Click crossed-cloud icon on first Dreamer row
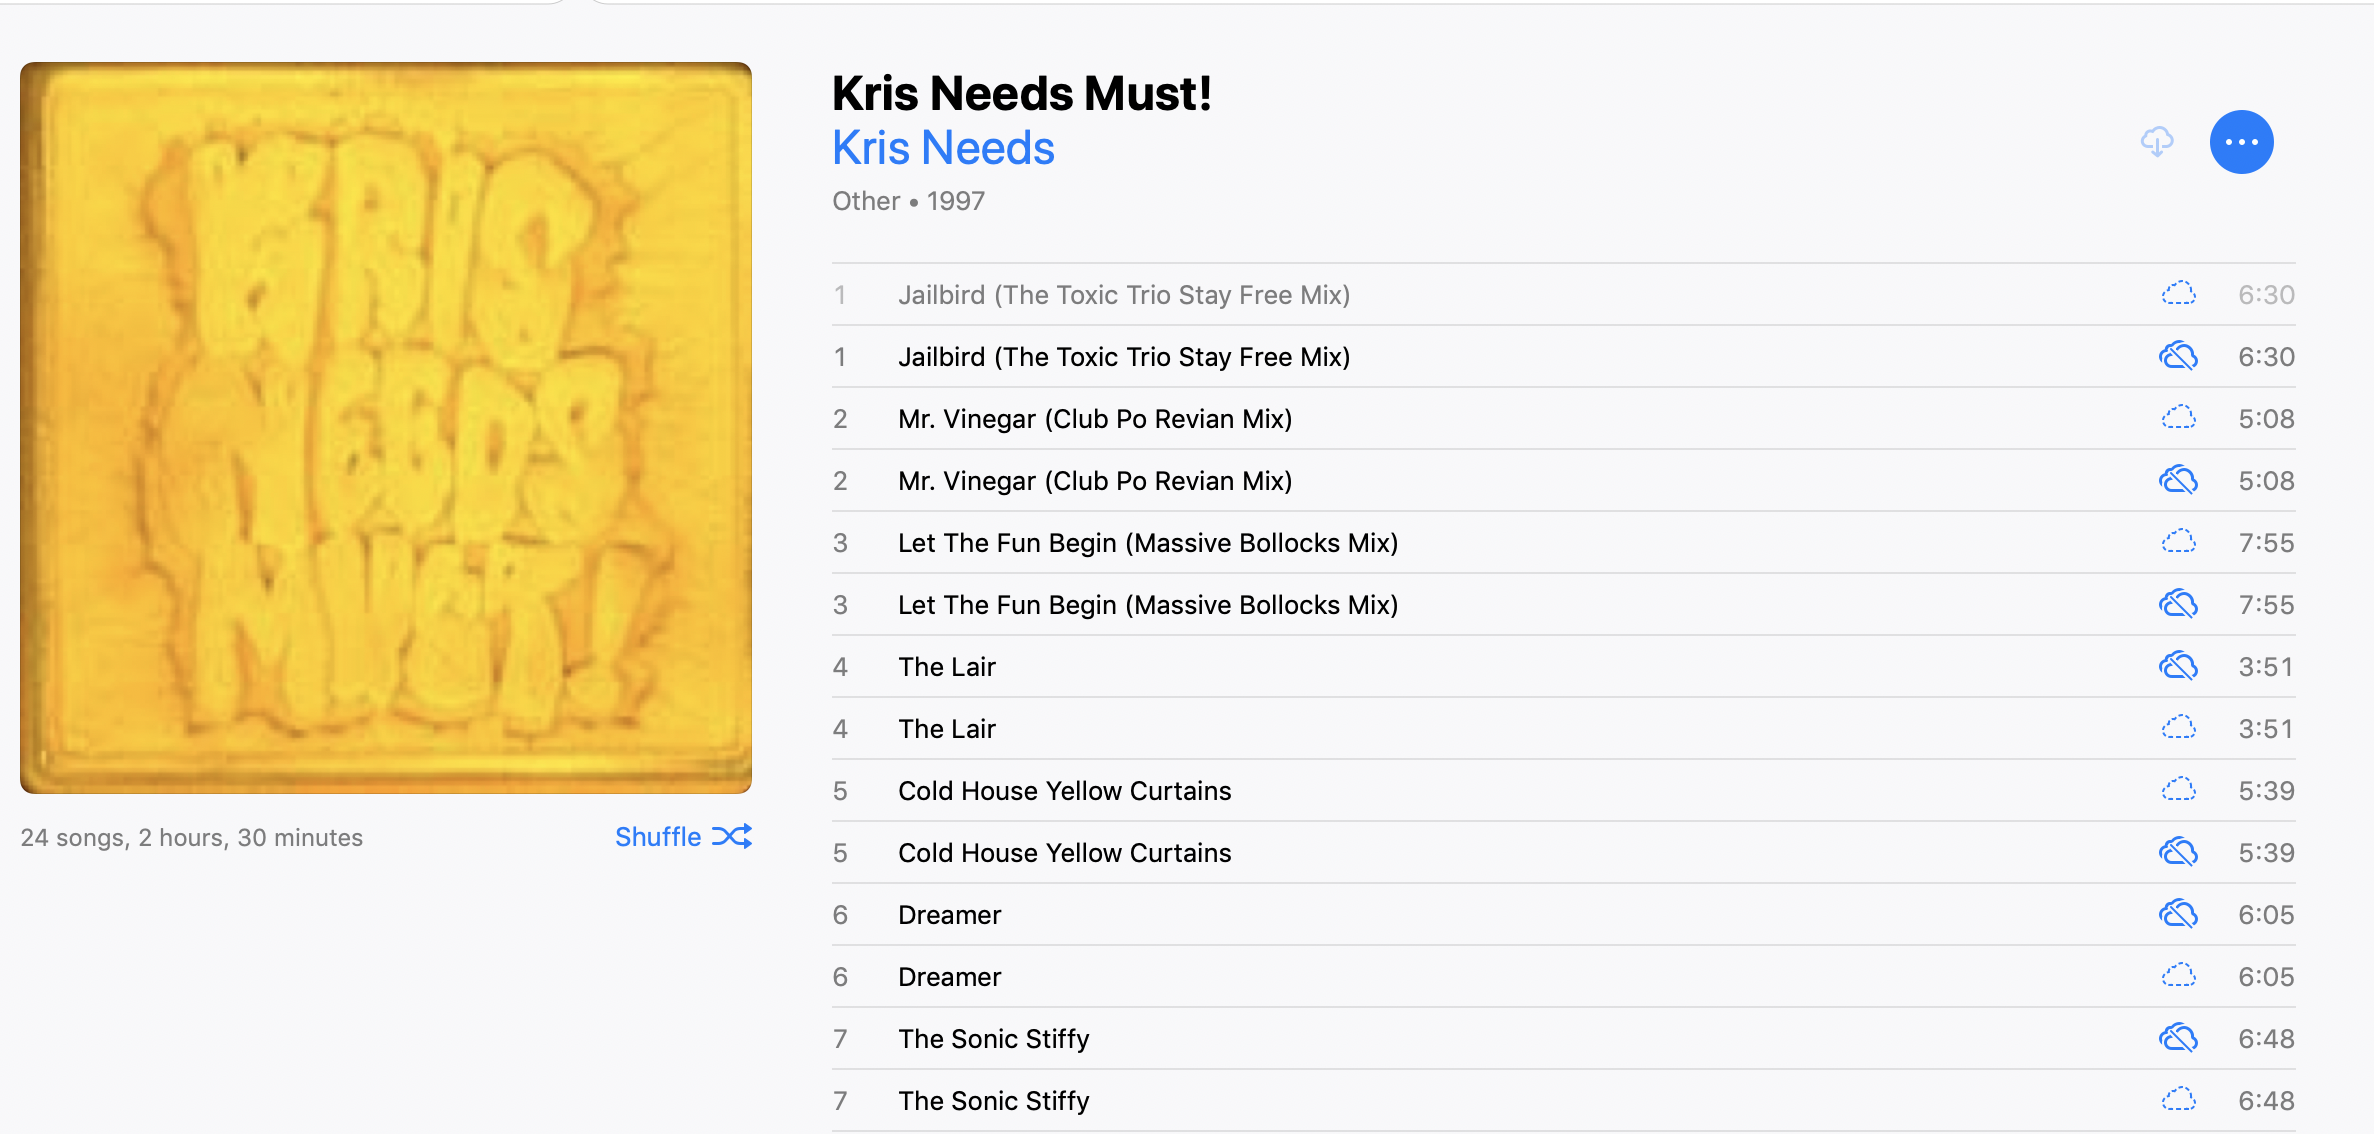This screenshot has height=1134, width=2374. (x=2178, y=914)
